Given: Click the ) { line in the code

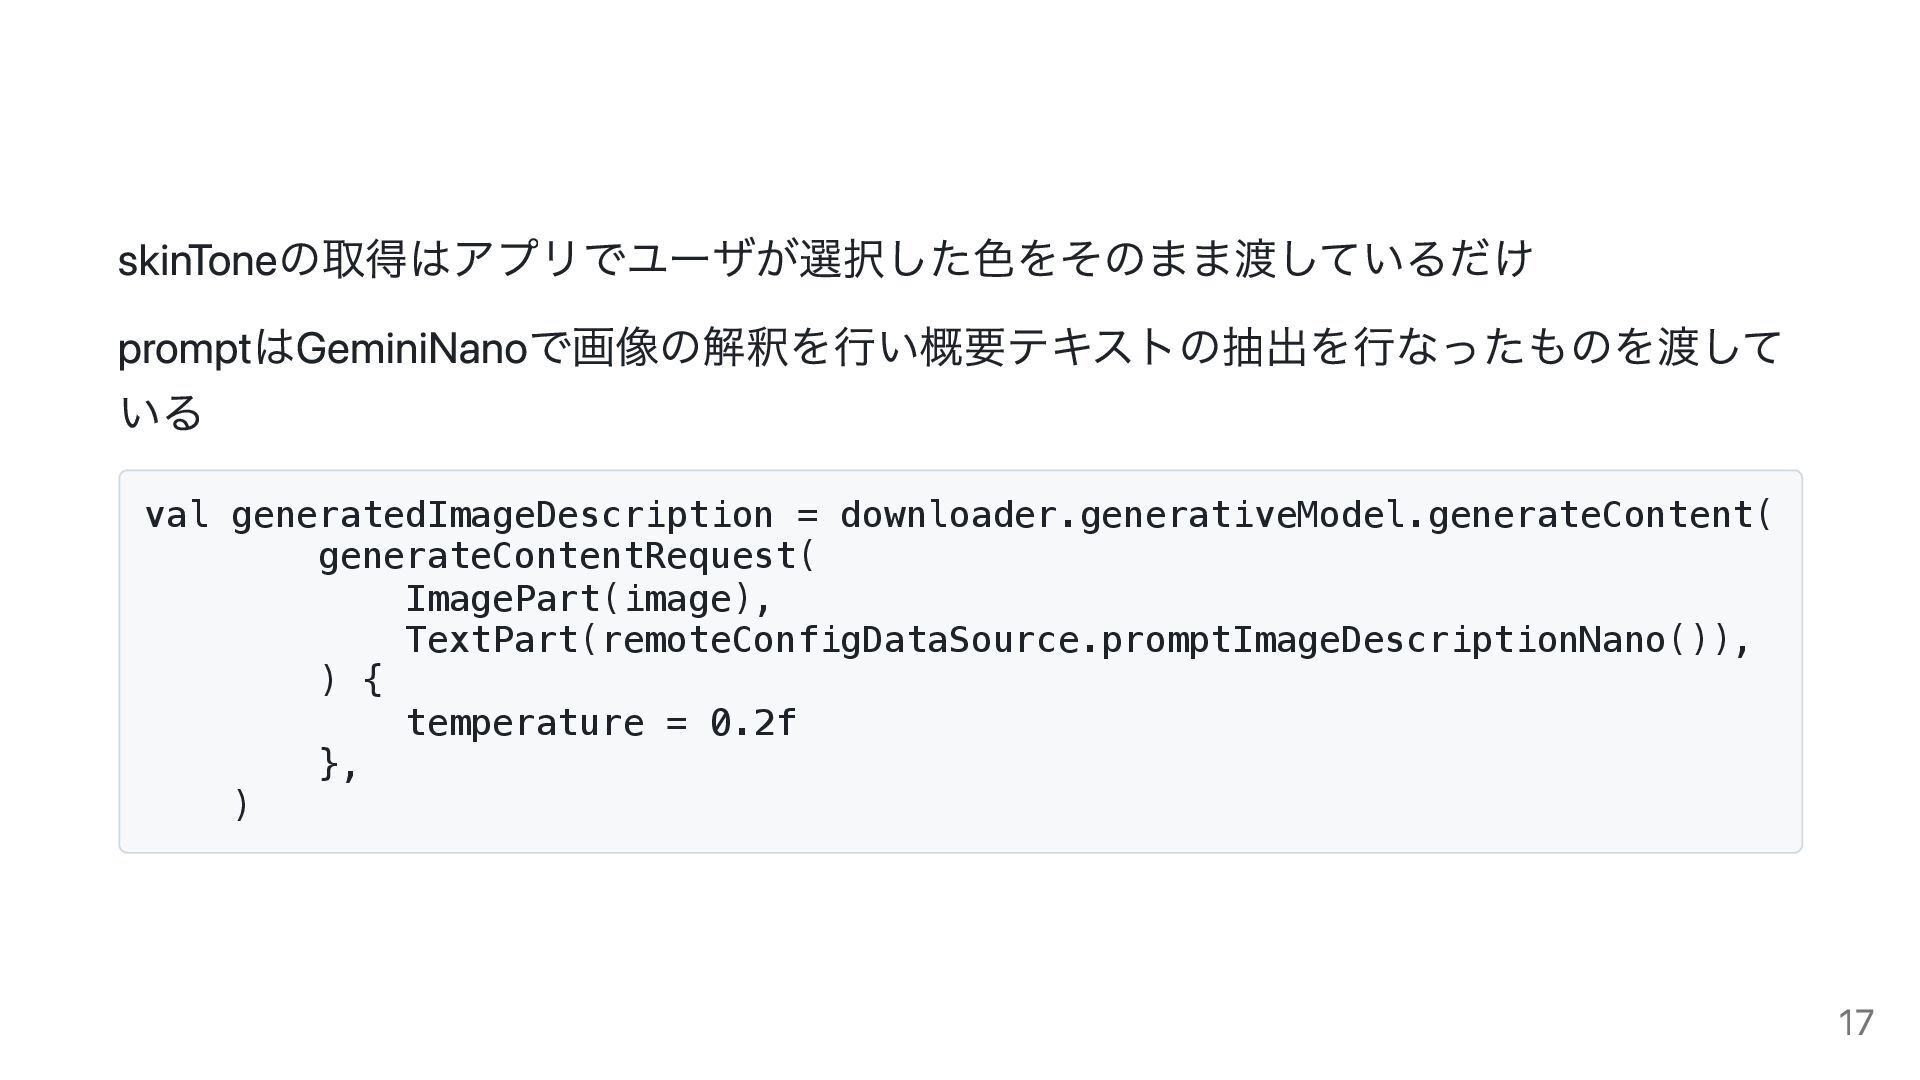Looking at the screenshot, I should [x=350, y=681].
